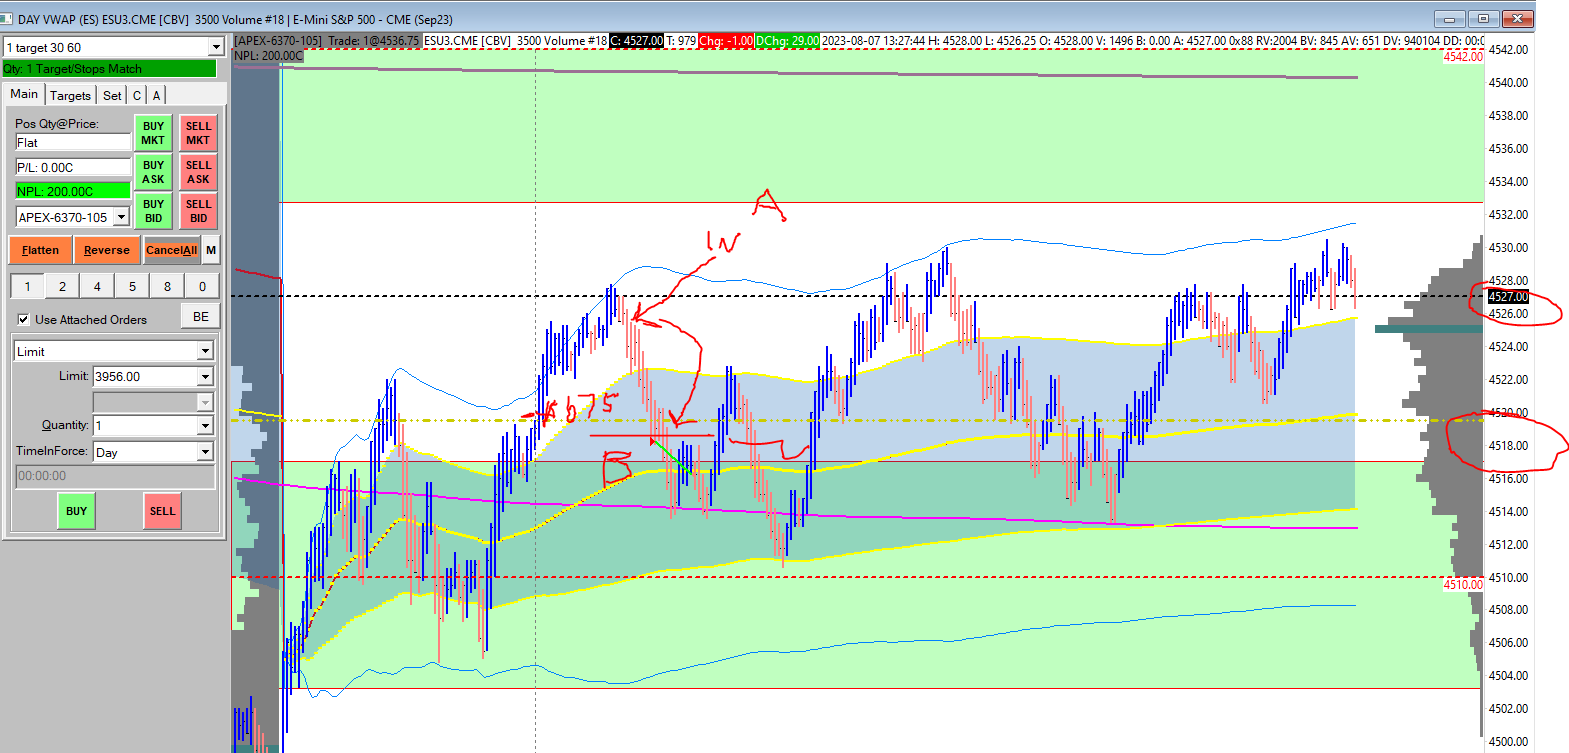
Task: Select quantity preset button 8
Action: (167, 286)
